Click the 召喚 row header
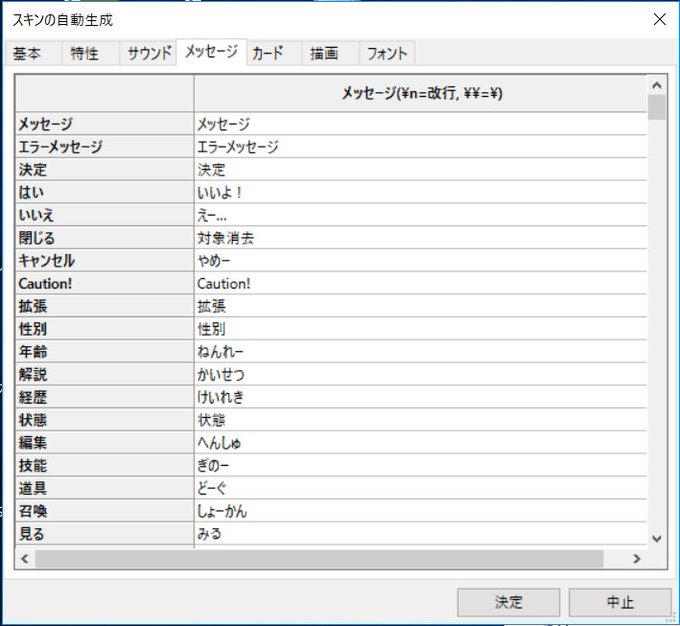This screenshot has height=626, width=680. tap(105, 511)
